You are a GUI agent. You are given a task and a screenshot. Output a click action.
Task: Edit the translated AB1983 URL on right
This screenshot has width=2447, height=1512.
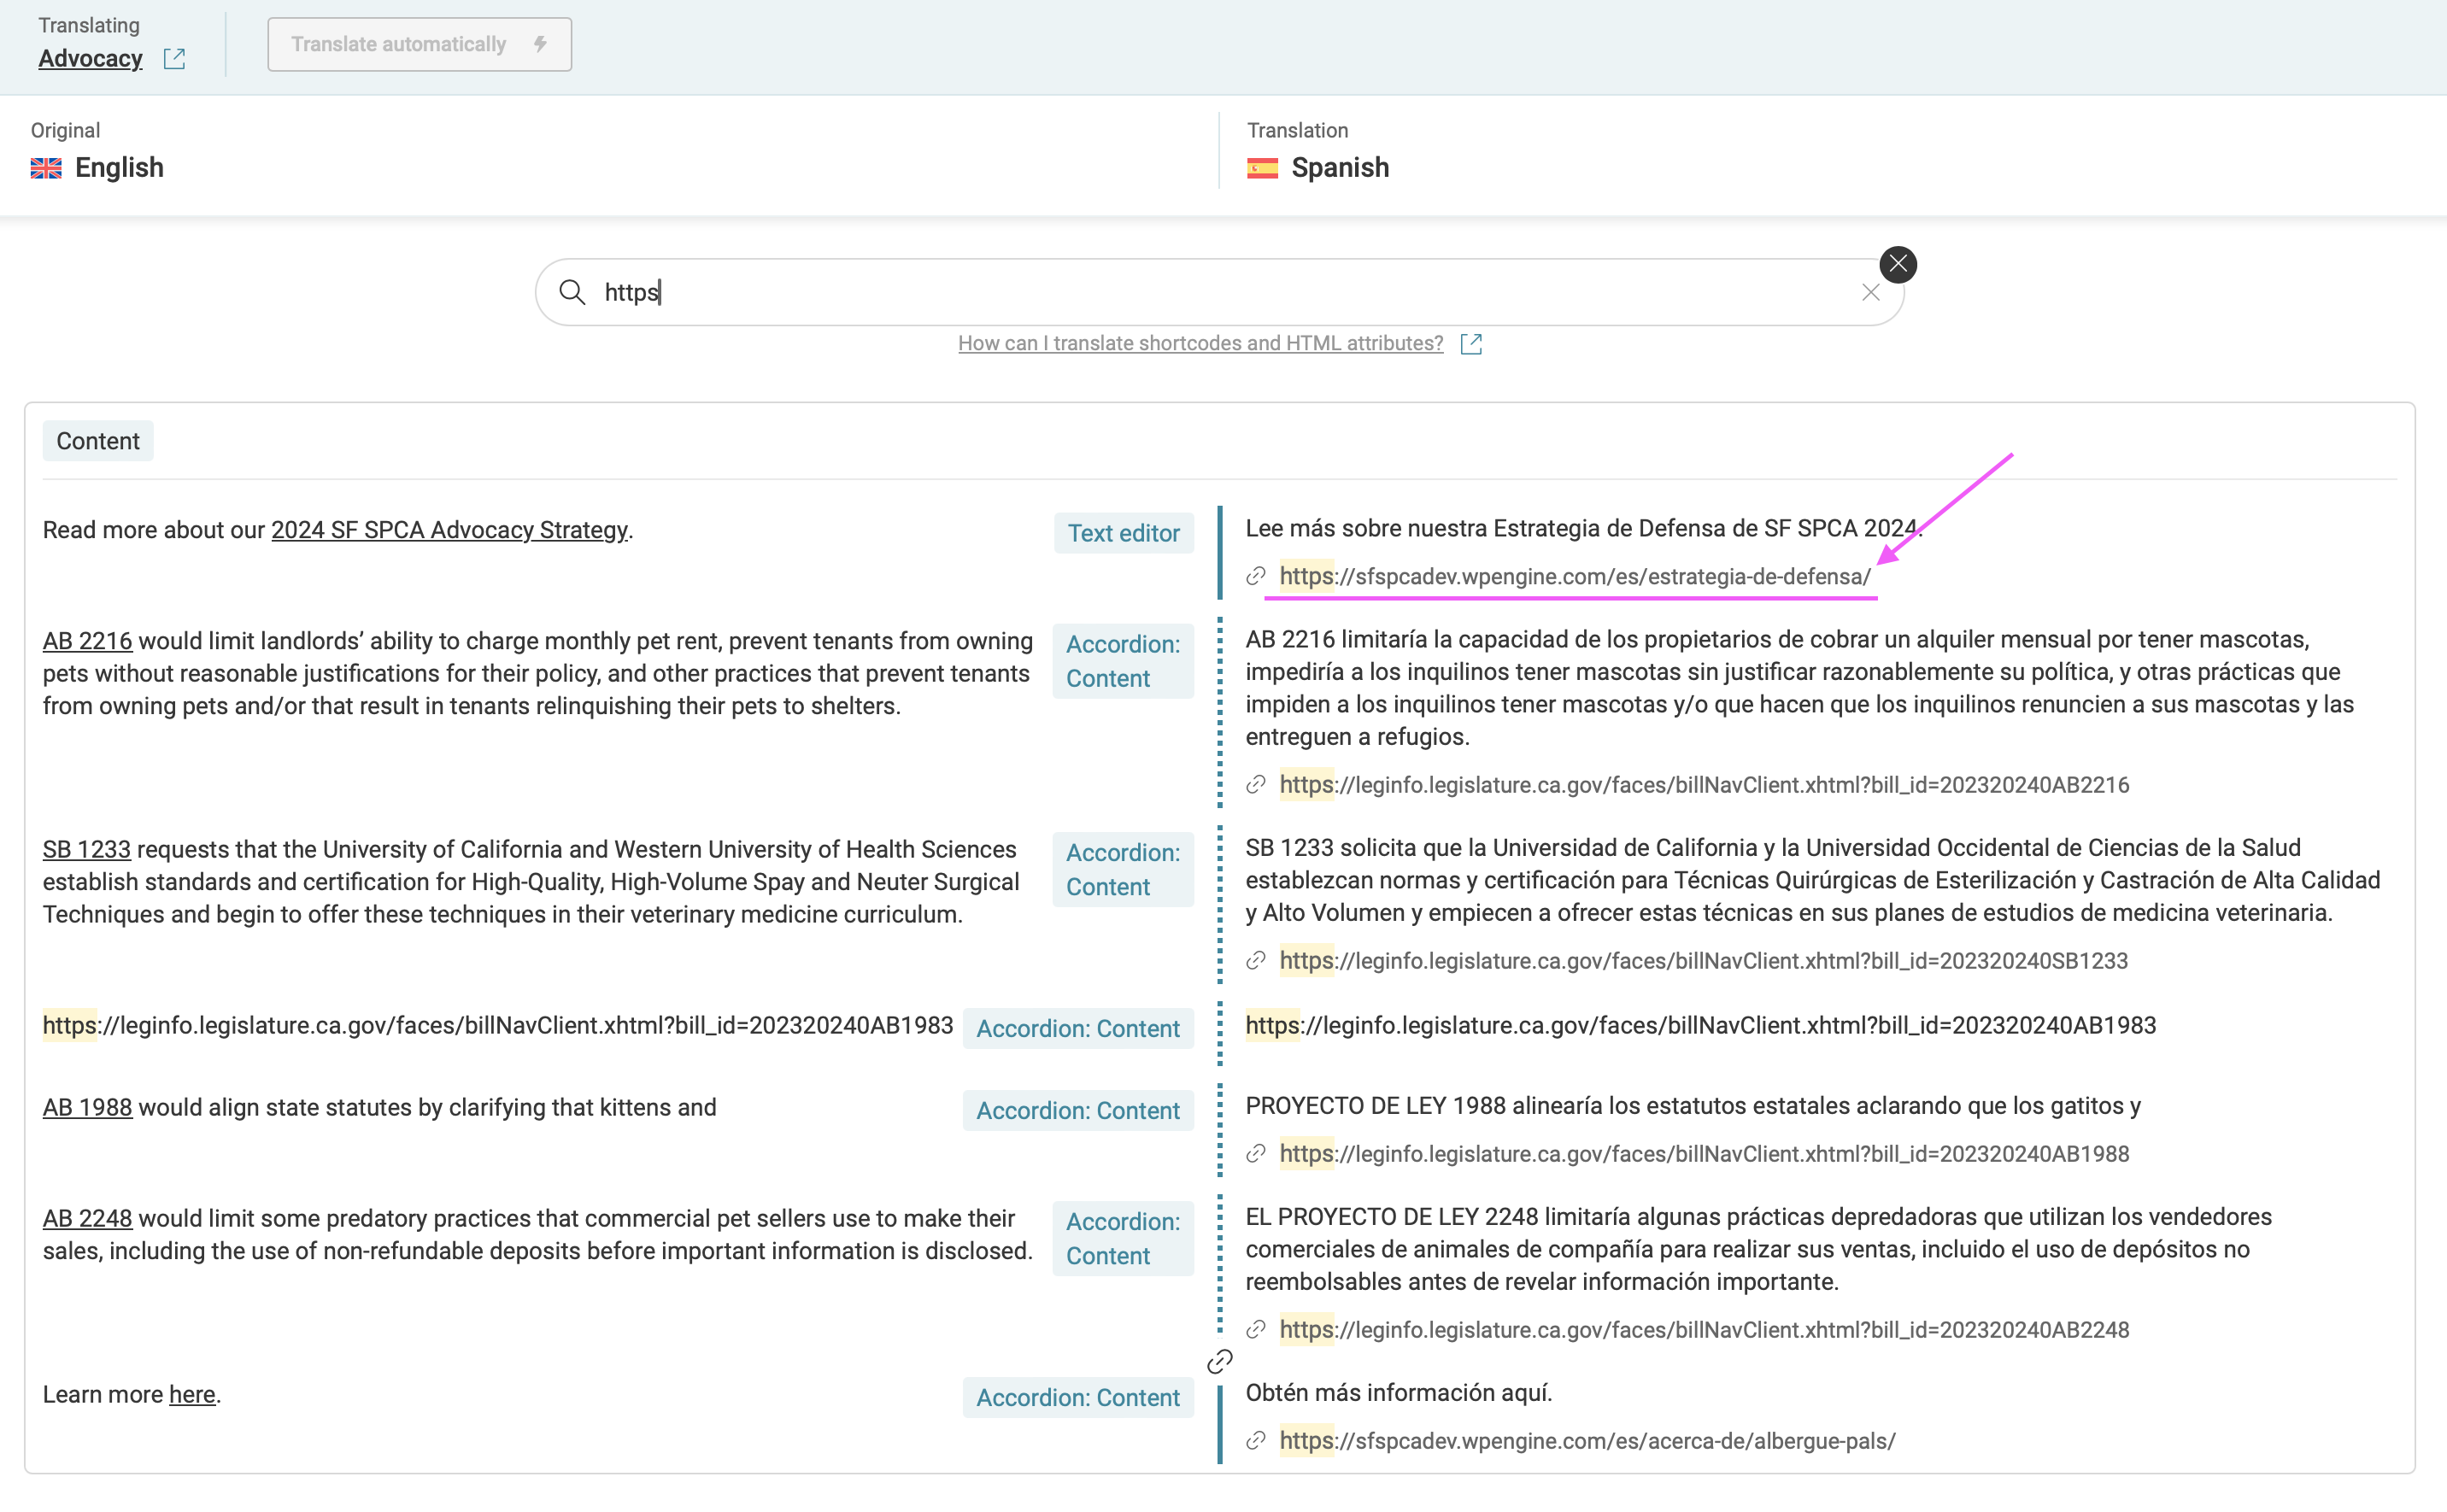coord(1700,1025)
